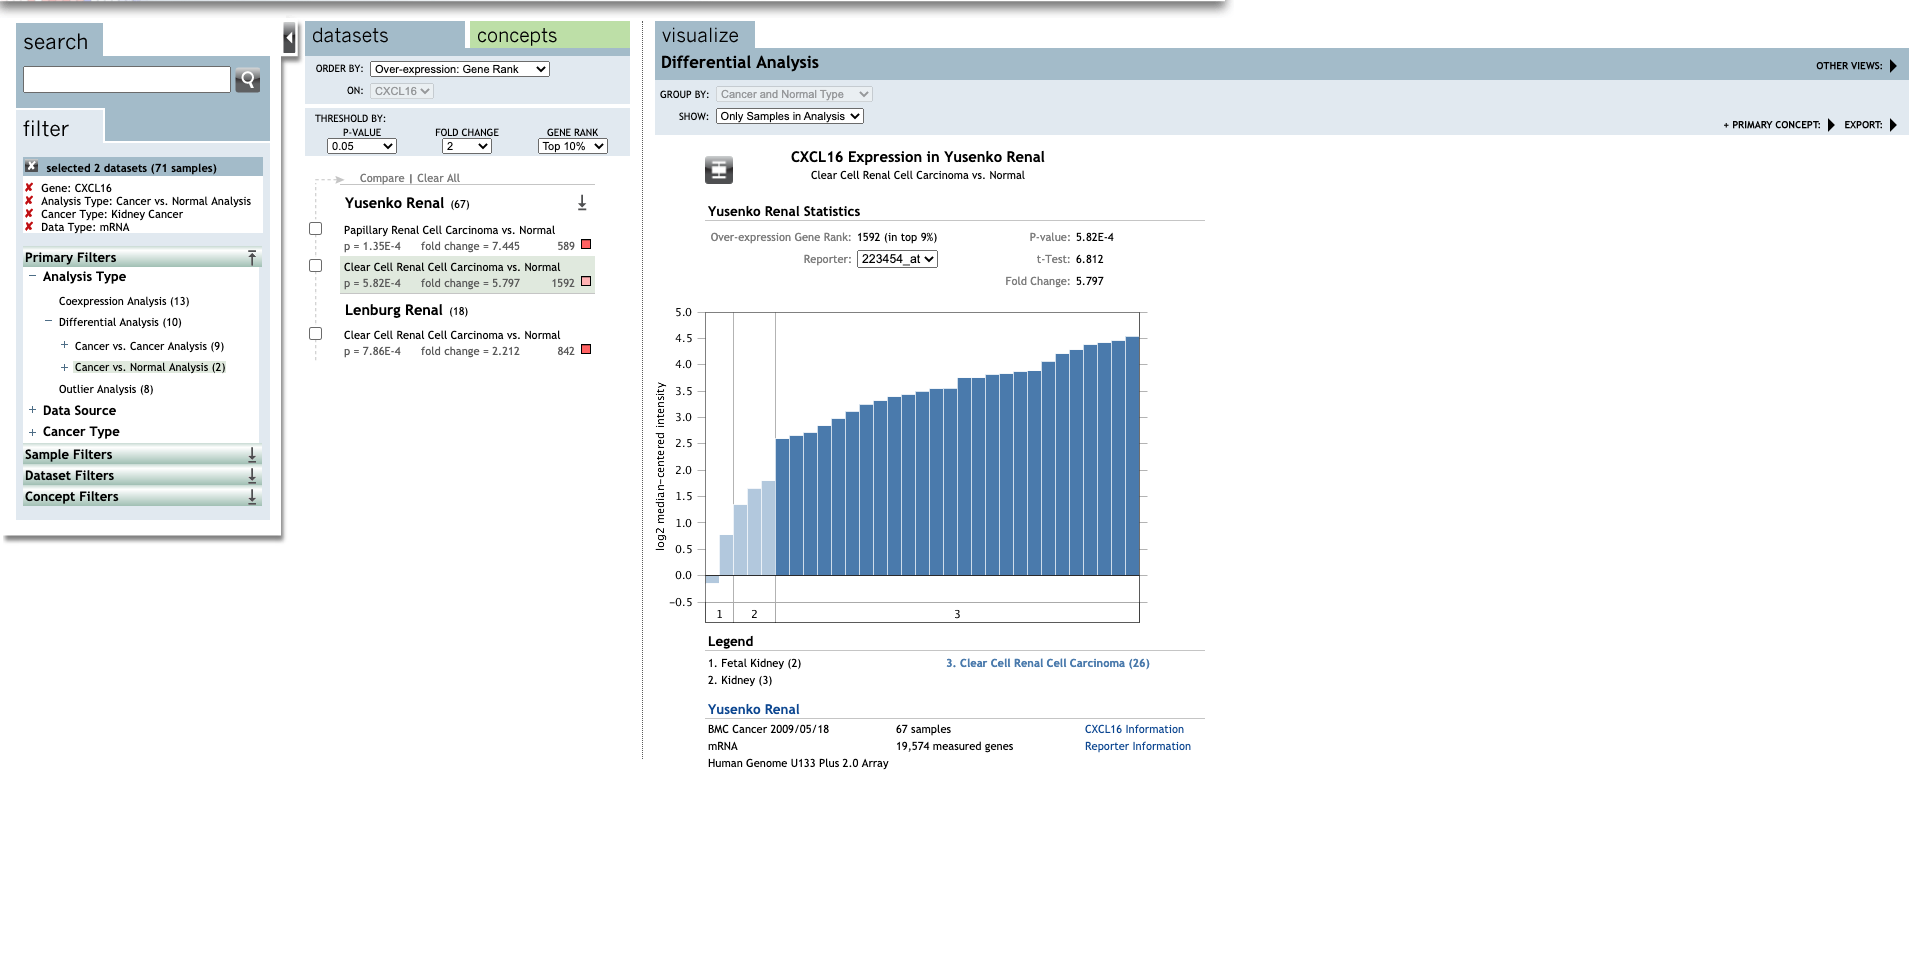Check Lenburg Clear Cell Renal Carcinoma box
The image size is (1919, 966).
click(316, 334)
